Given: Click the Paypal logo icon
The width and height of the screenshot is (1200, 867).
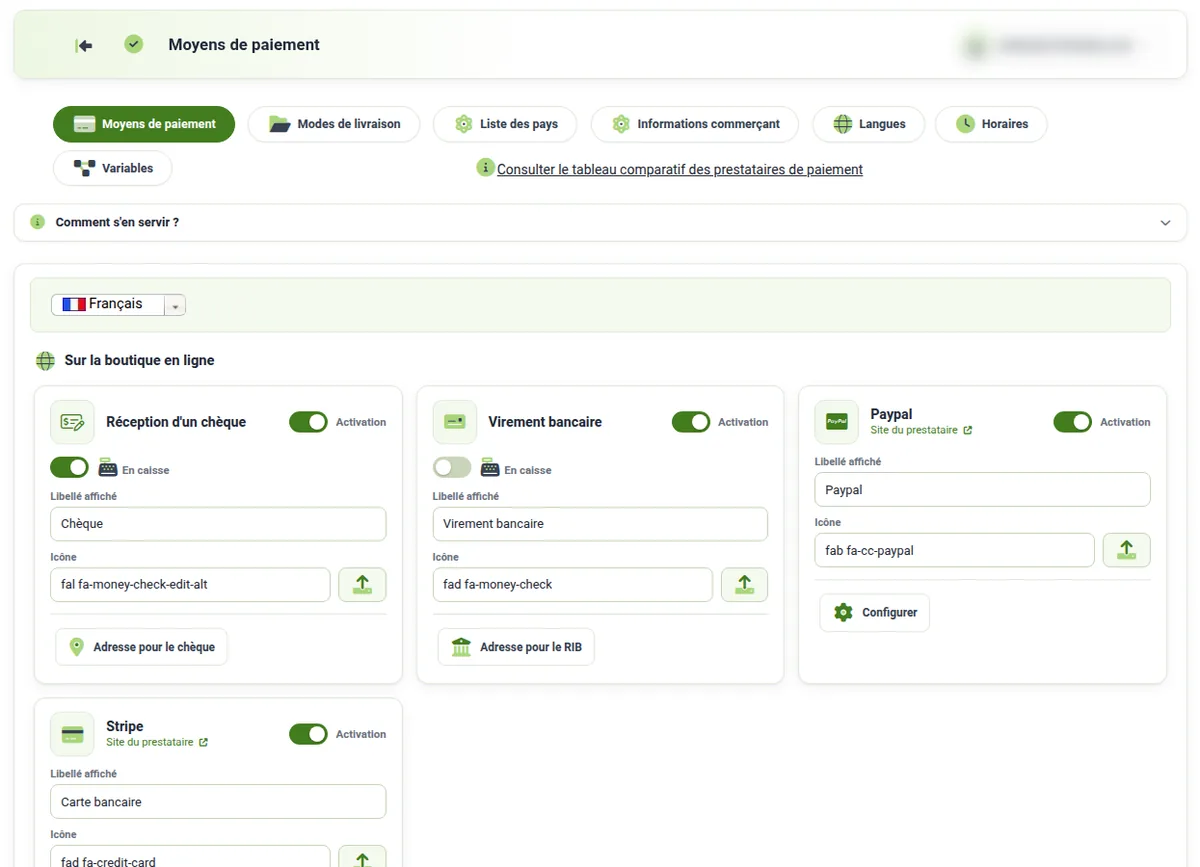Looking at the screenshot, I should pos(836,422).
